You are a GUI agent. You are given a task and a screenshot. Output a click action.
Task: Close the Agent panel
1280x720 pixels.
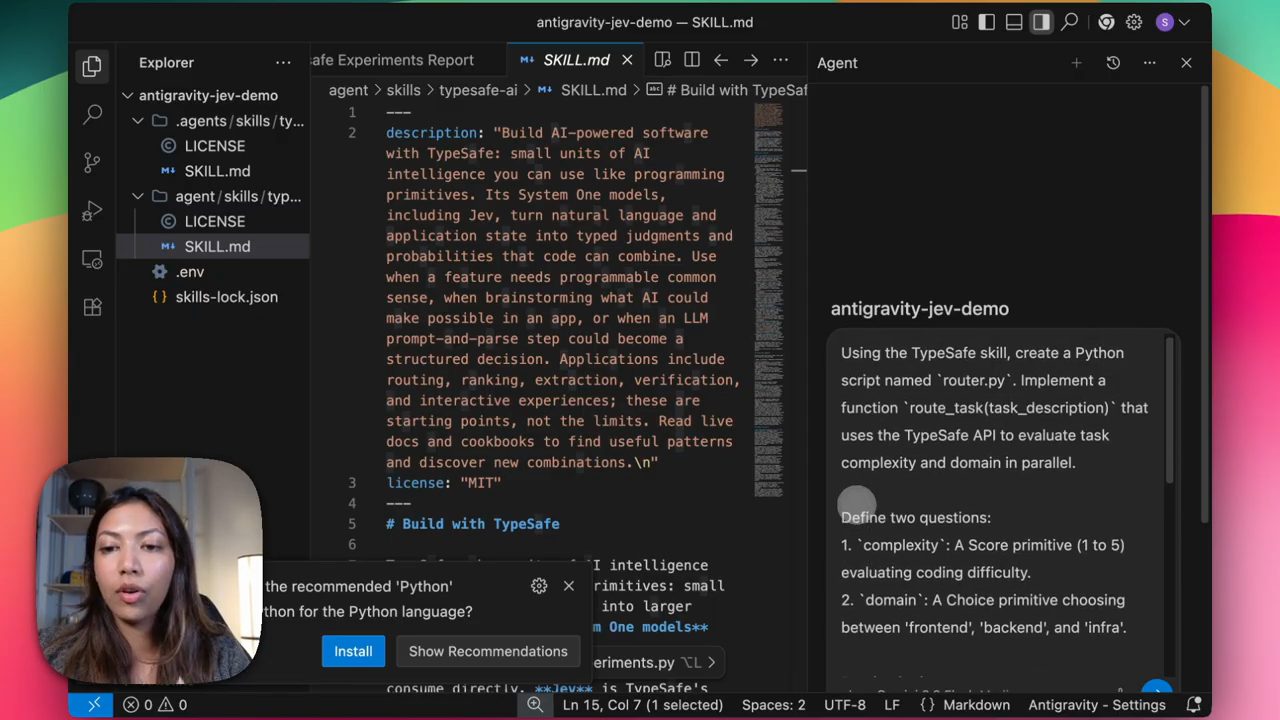tap(1186, 63)
